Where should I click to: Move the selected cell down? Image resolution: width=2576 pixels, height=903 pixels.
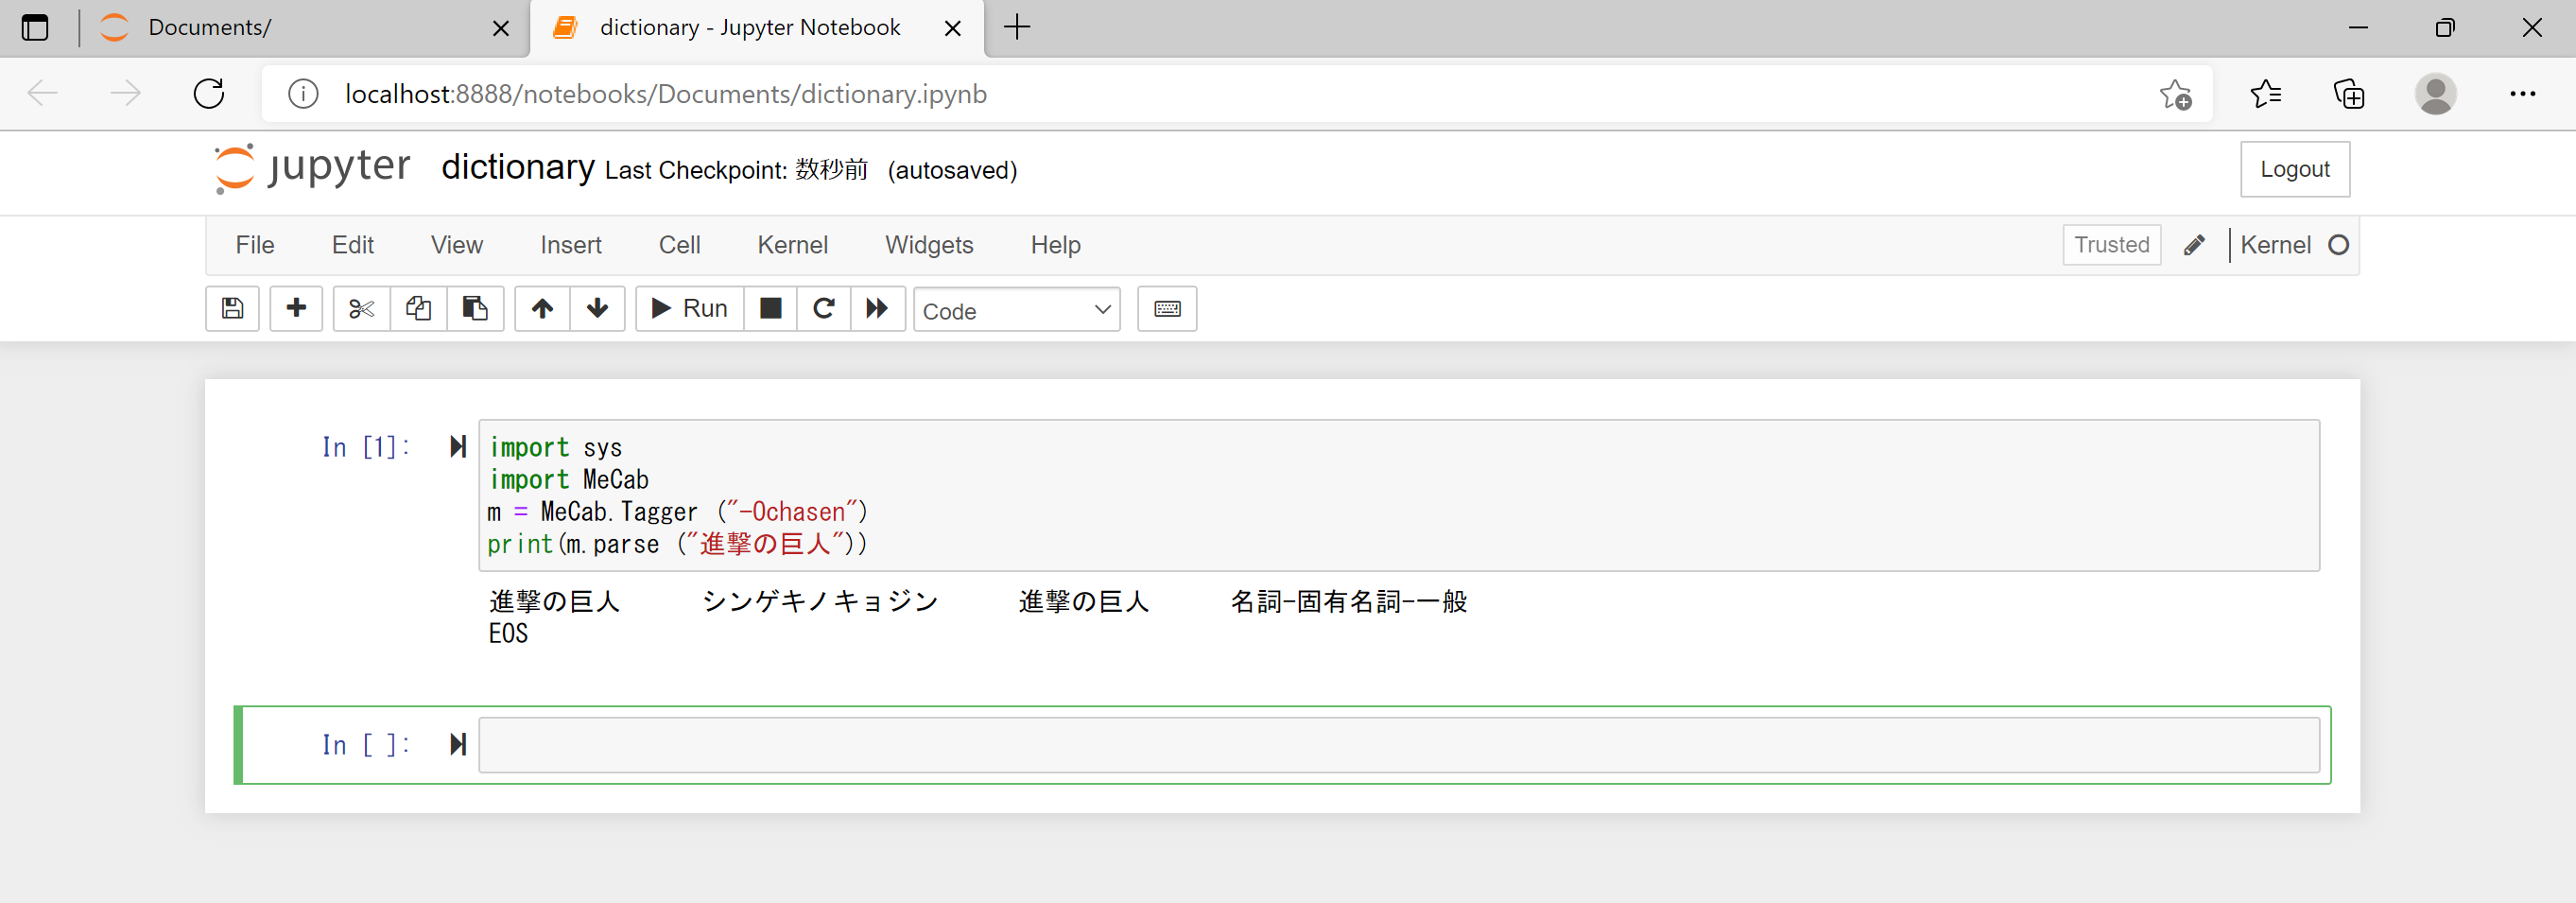point(598,308)
